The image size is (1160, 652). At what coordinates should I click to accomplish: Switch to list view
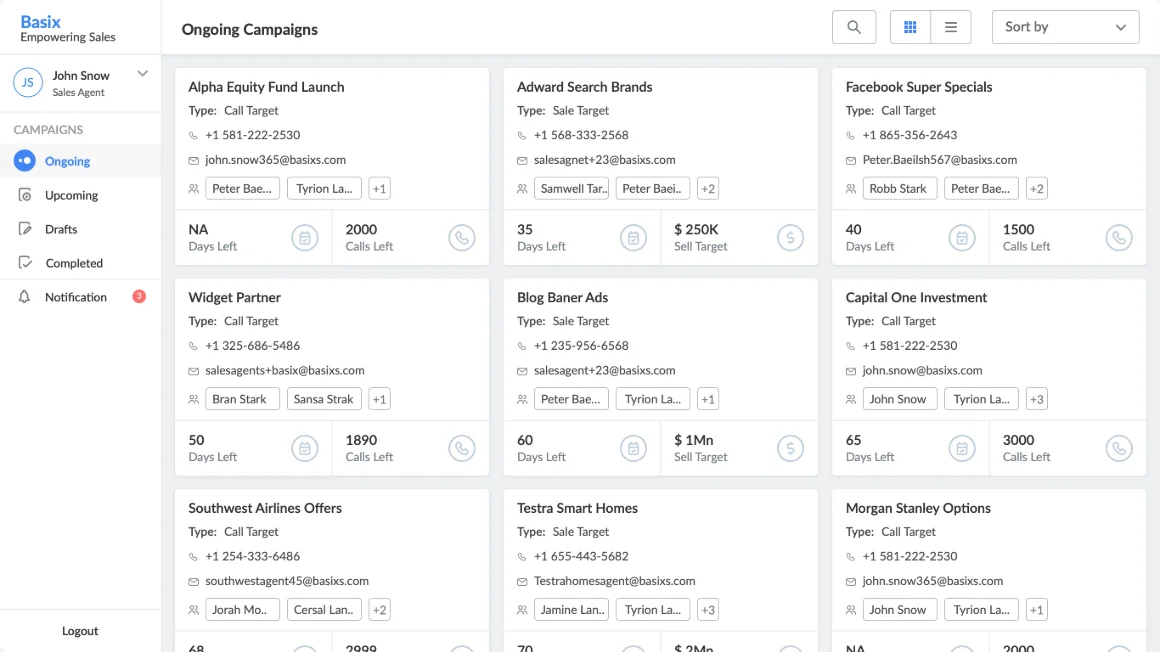951,27
